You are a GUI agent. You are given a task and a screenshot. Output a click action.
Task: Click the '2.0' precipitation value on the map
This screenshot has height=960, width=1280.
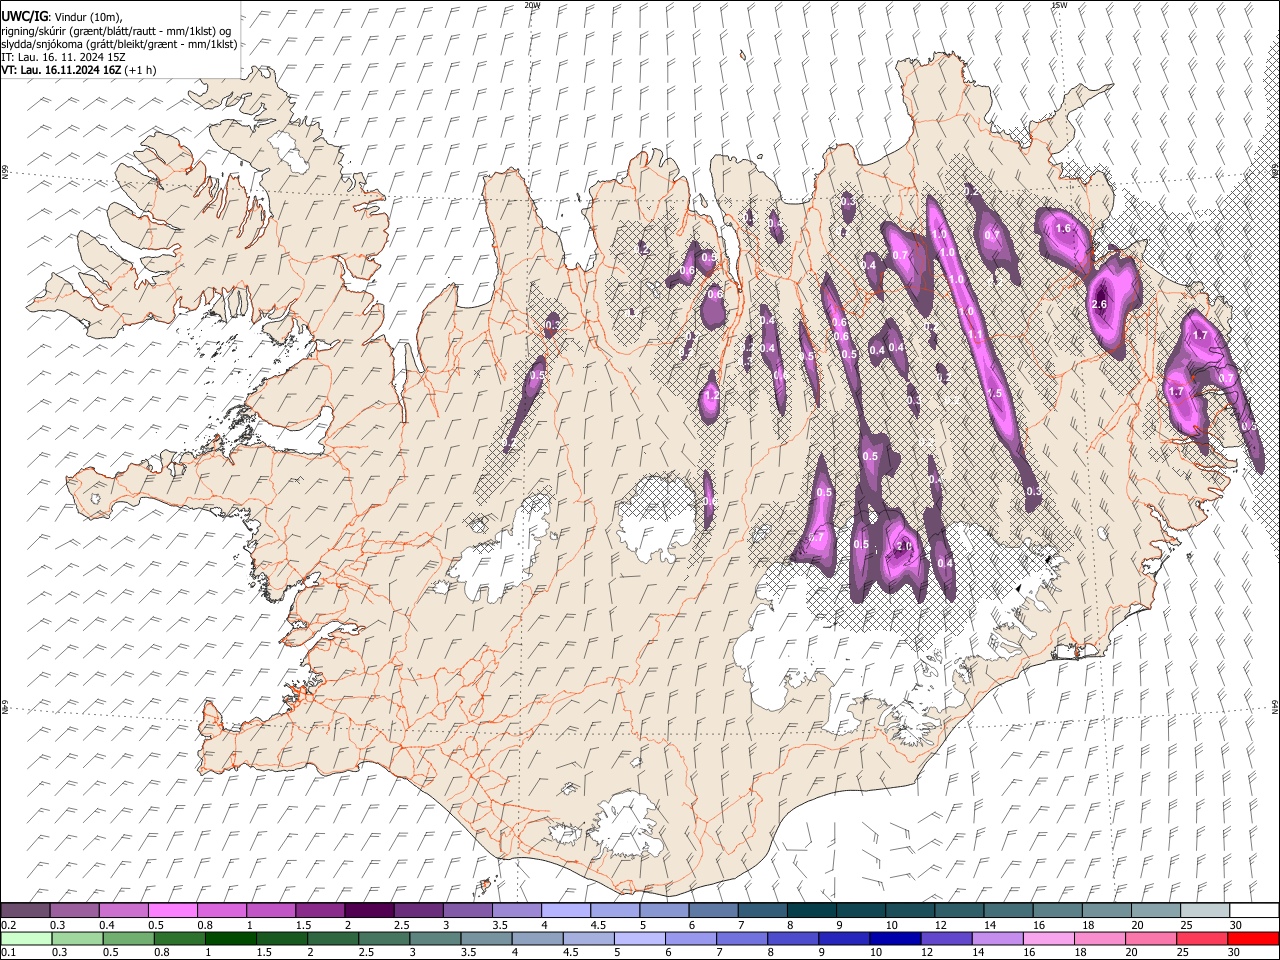click(x=905, y=547)
